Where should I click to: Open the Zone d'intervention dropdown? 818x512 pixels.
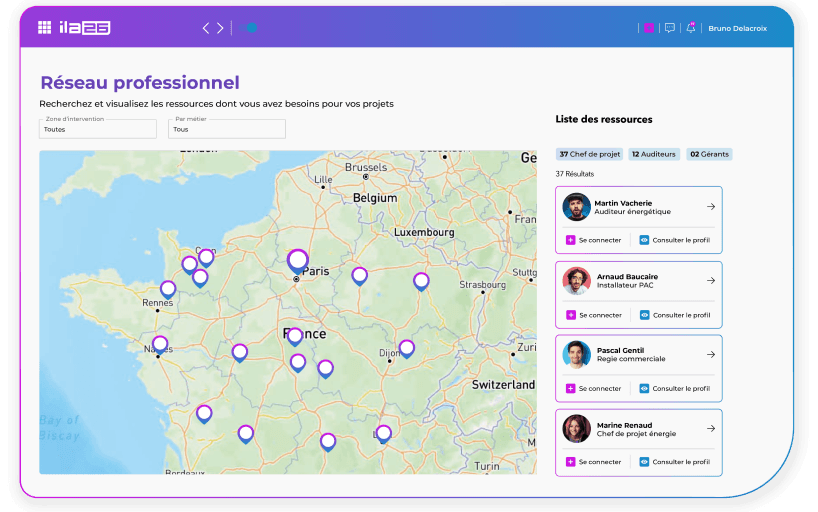[98, 129]
